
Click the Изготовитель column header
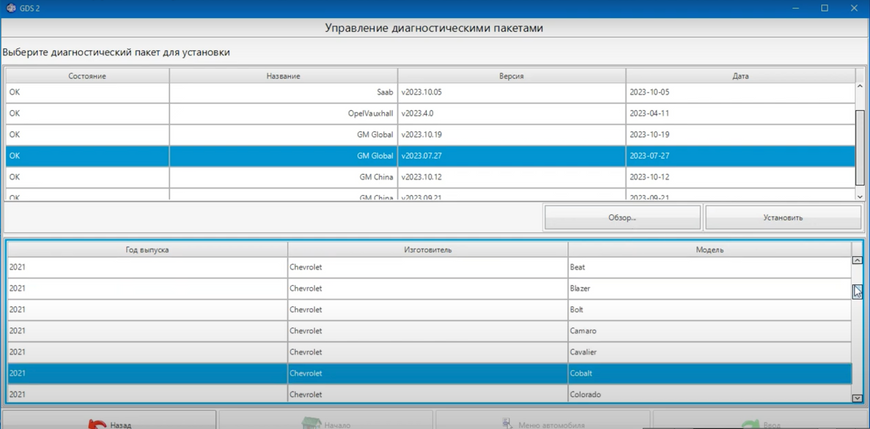click(427, 250)
